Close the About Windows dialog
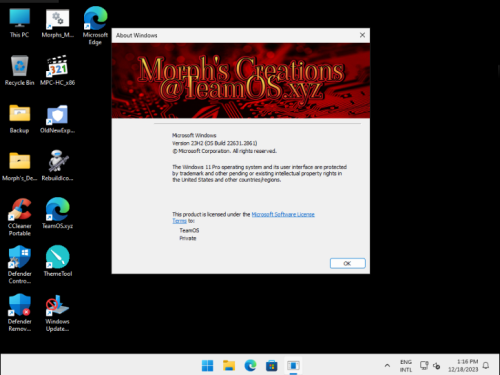The image size is (500, 375). 362,35
